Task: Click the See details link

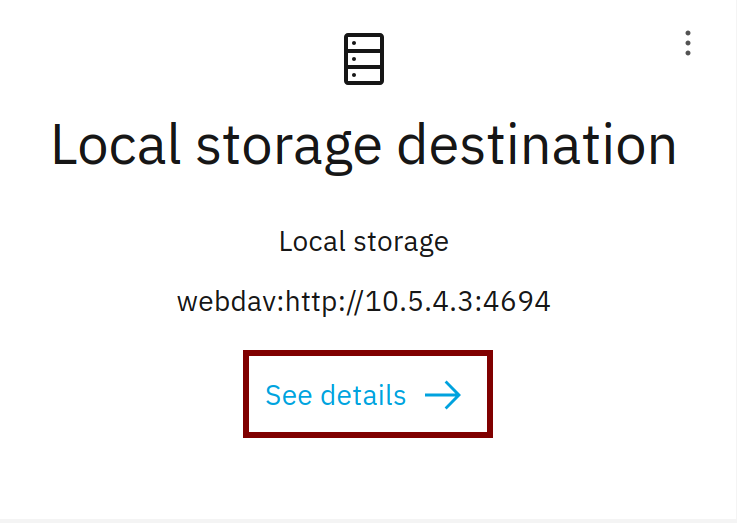Action: point(336,396)
